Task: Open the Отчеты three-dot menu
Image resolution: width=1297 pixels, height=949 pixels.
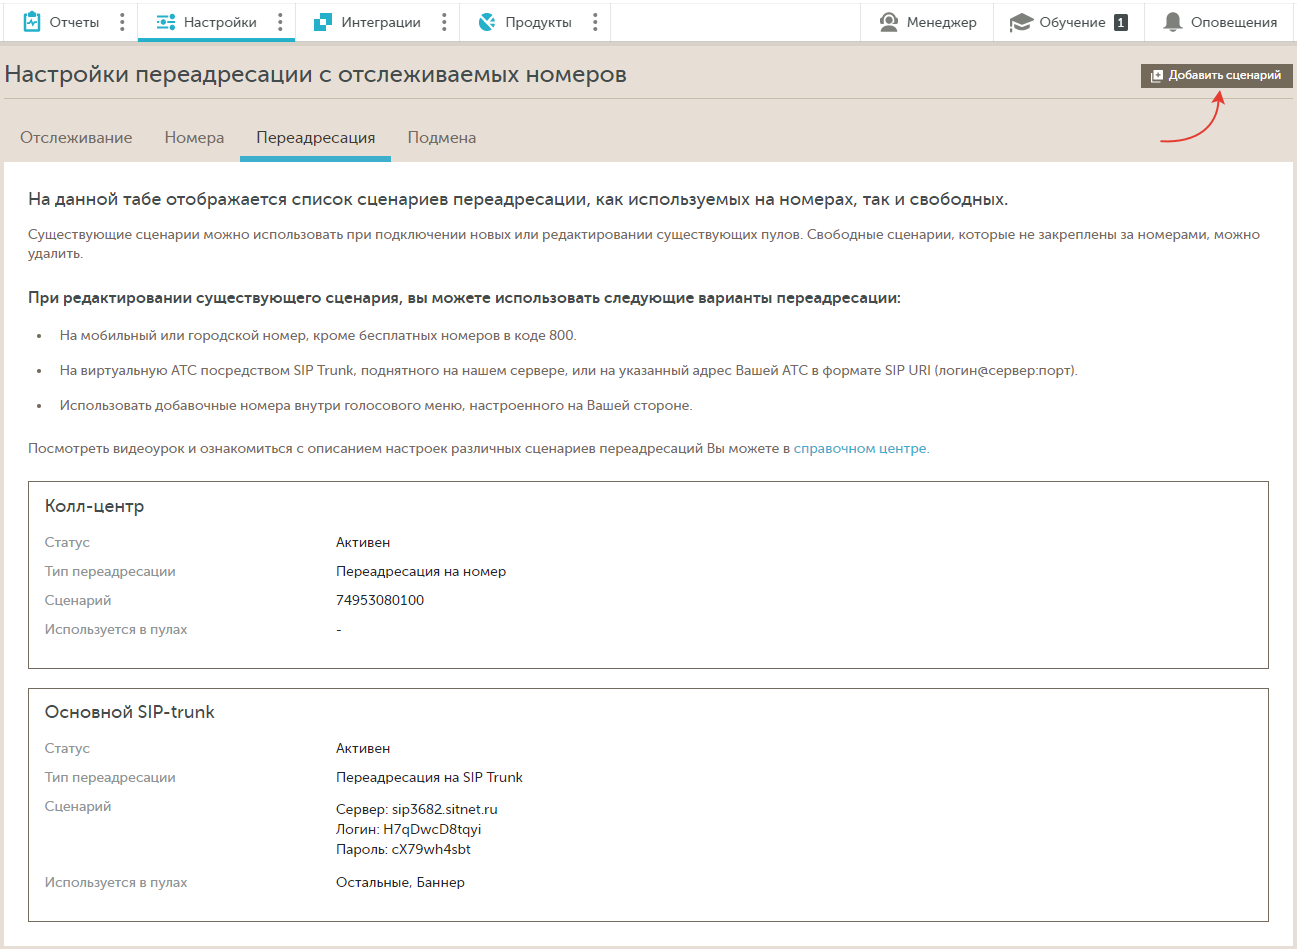Action: click(x=122, y=22)
